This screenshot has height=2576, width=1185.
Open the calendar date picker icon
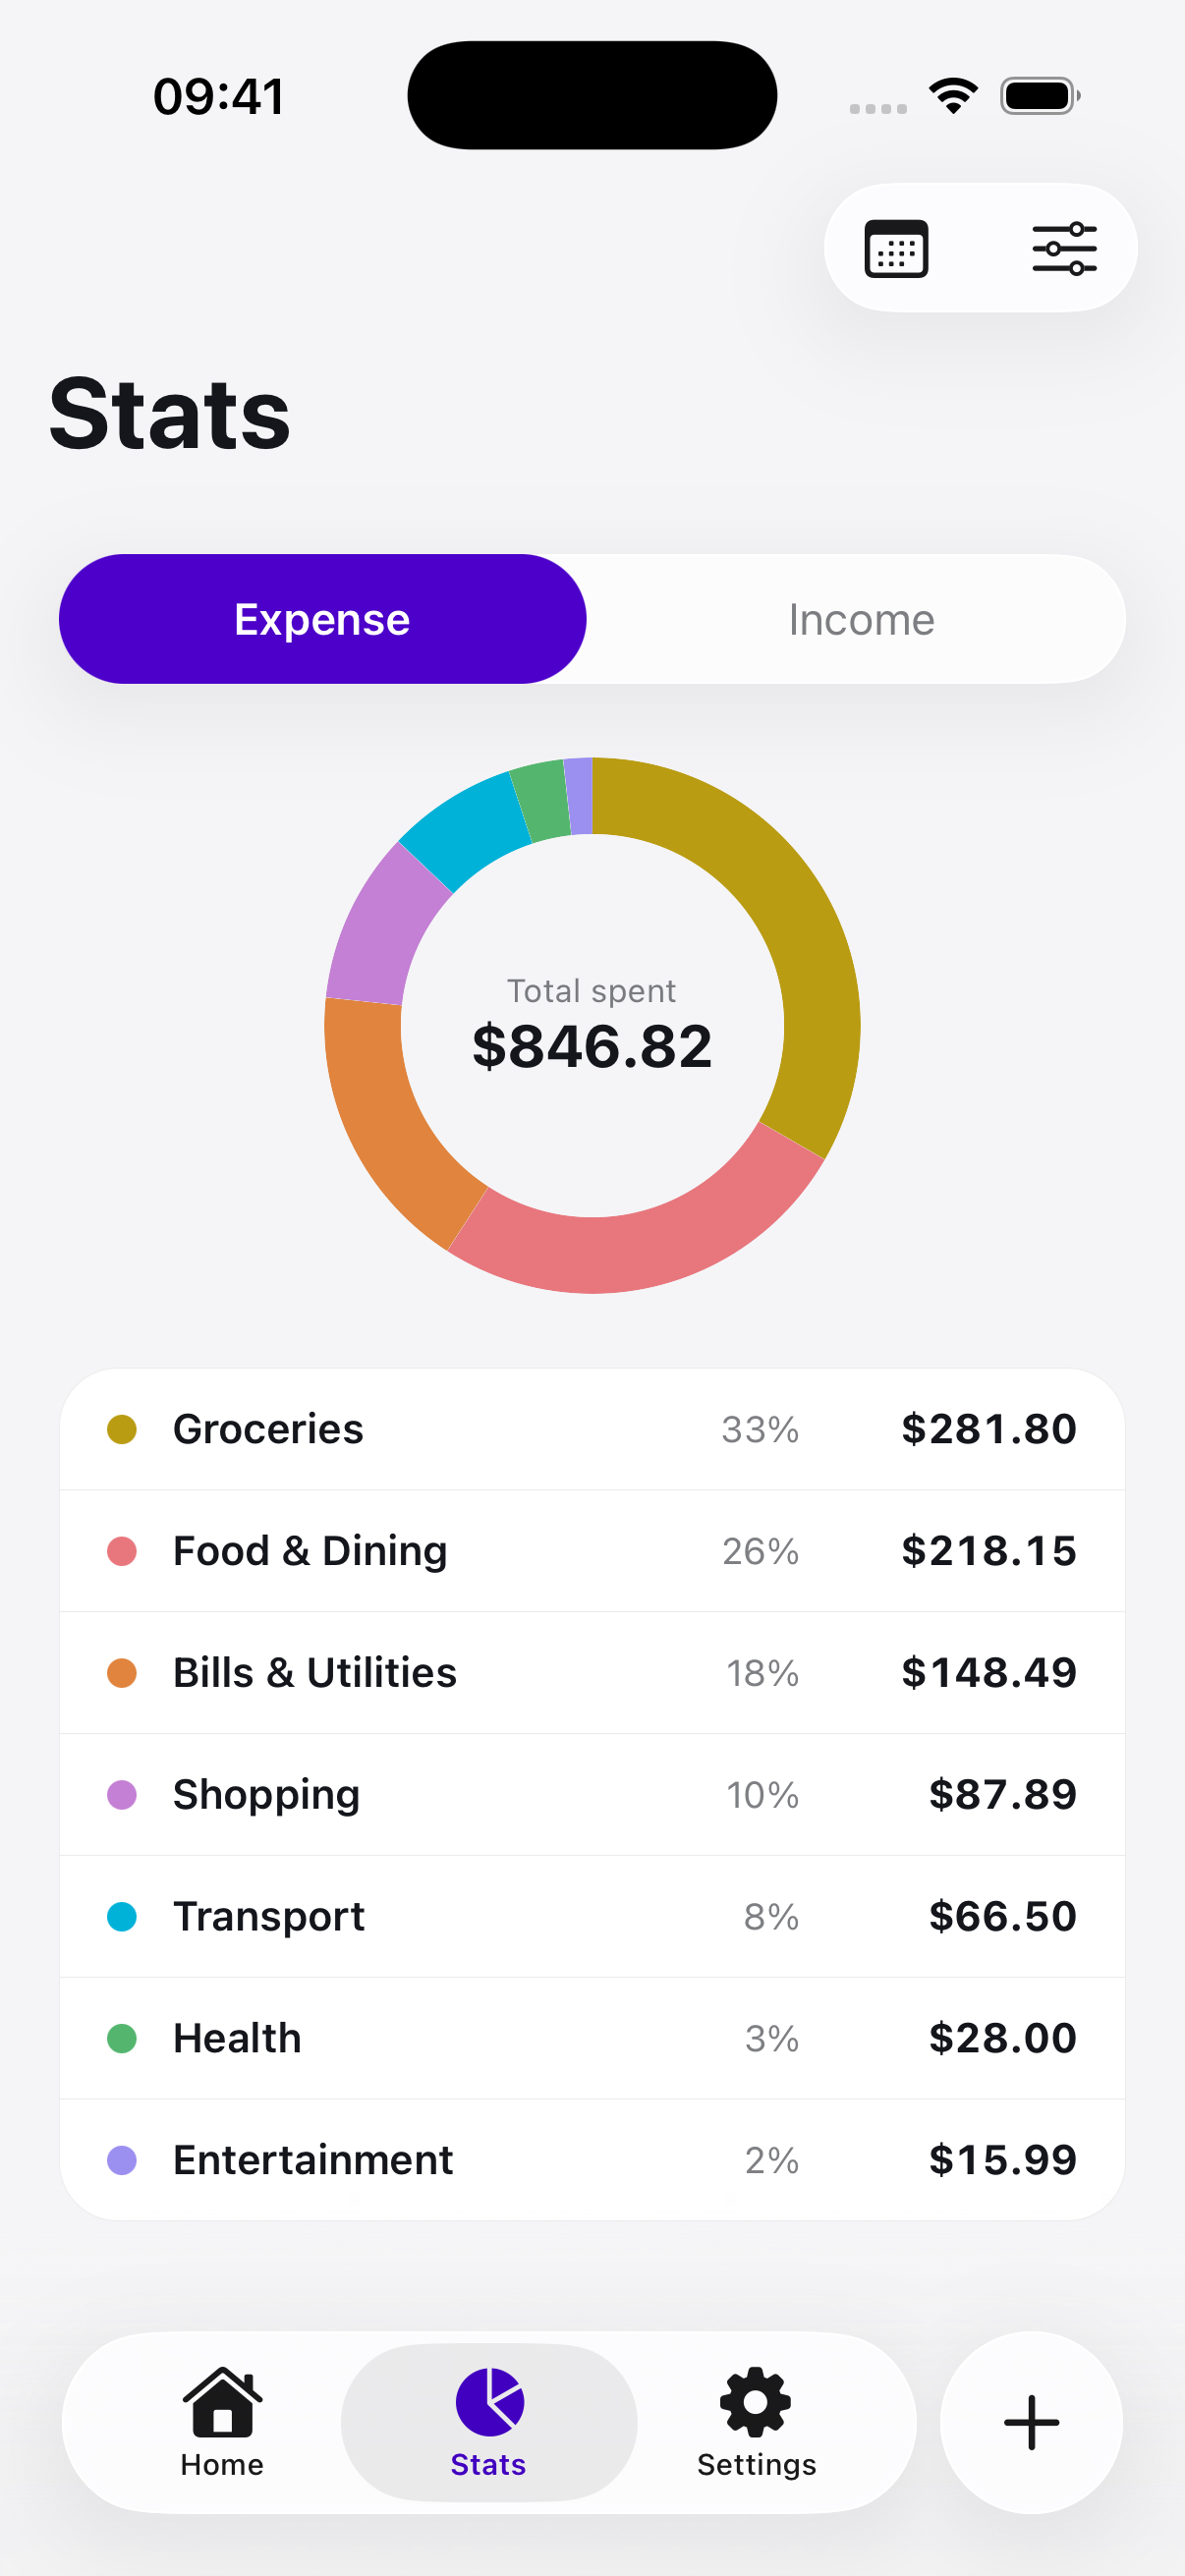pyautogui.click(x=895, y=248)
